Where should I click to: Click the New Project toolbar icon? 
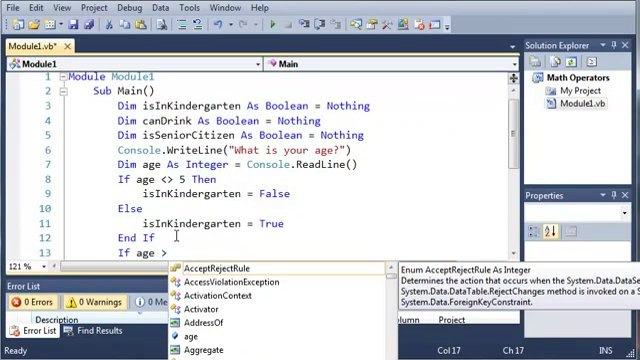coord(18,25)
